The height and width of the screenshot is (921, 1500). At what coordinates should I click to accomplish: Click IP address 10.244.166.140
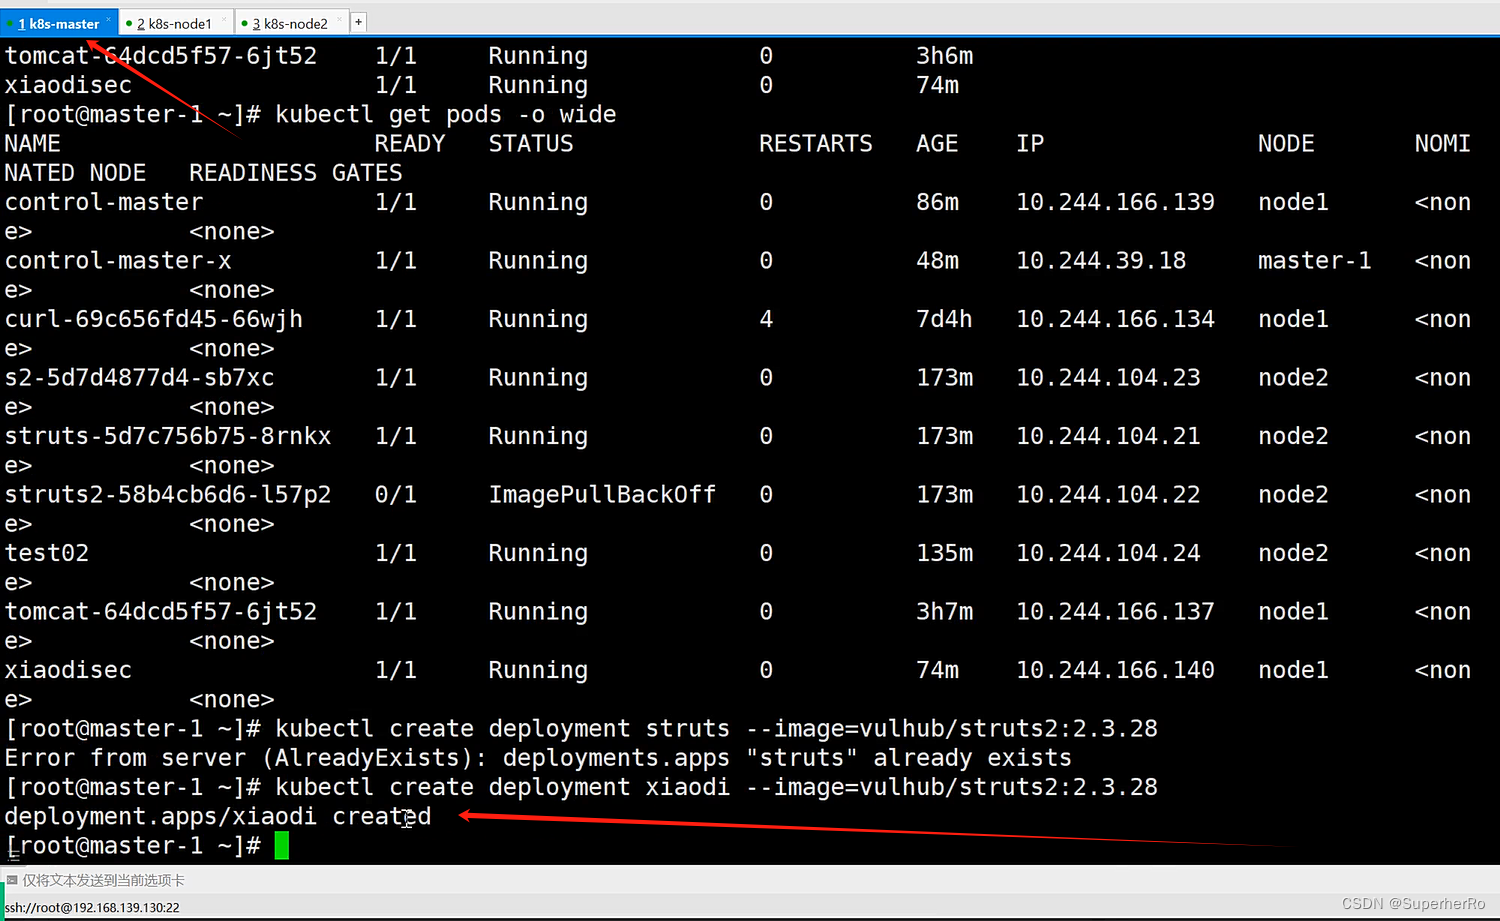(1115, 670)
